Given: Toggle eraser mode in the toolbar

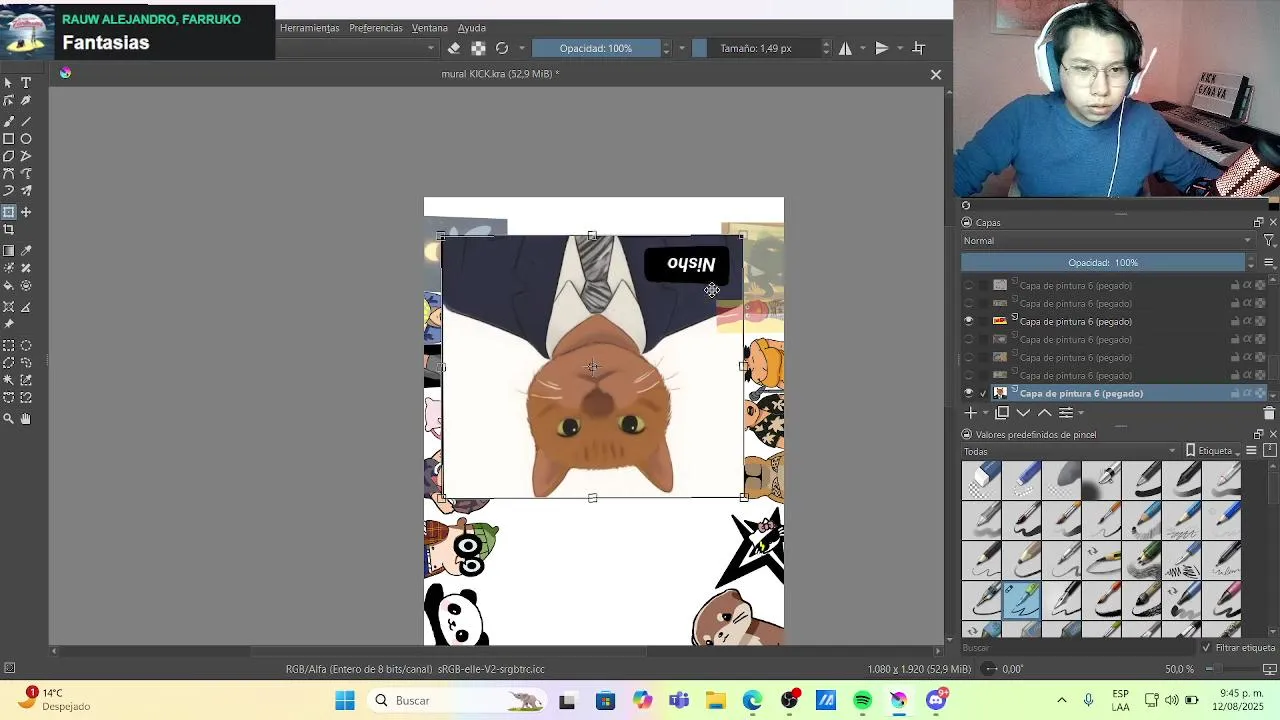Looking at the screenshot, I should 454,48.
